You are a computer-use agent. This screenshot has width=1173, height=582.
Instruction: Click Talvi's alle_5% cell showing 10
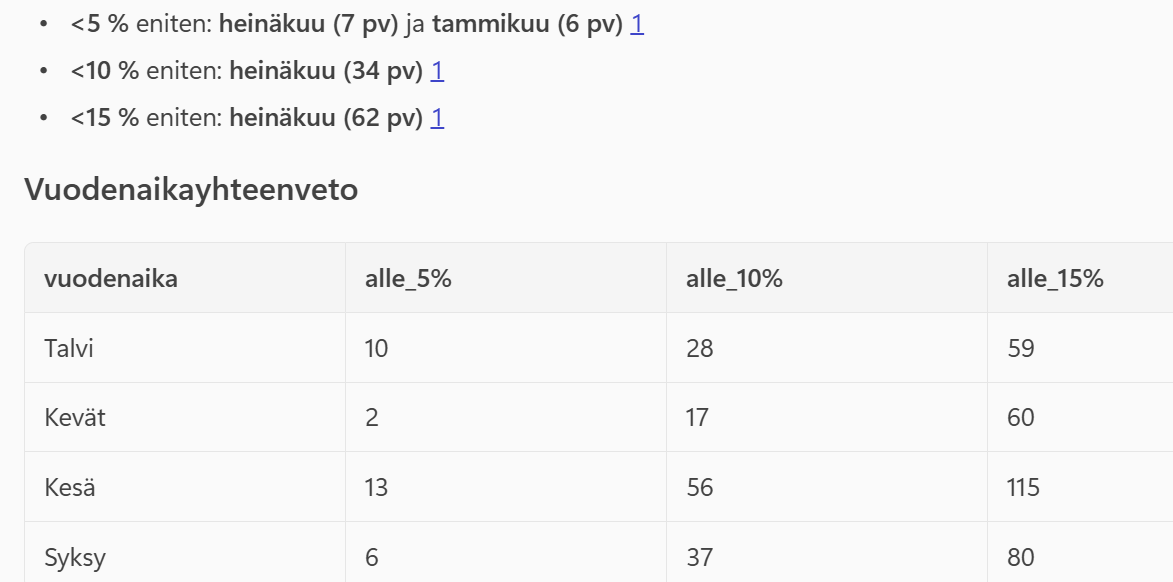point(377,348)
